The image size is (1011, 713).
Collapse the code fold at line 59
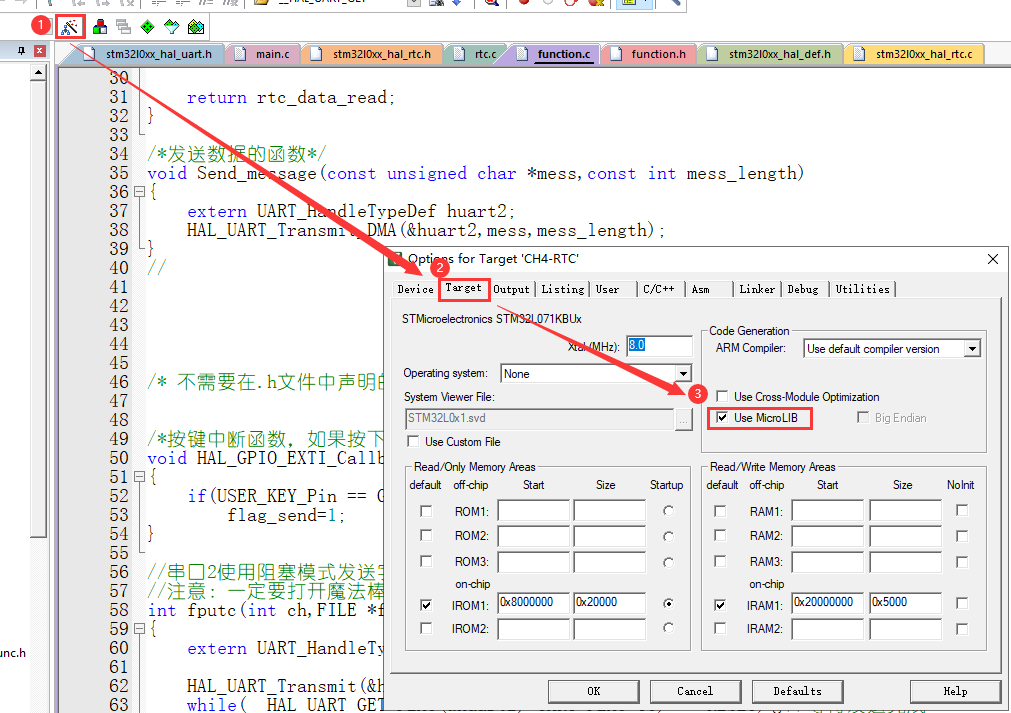pyautogui.click(x=139, y=629)
